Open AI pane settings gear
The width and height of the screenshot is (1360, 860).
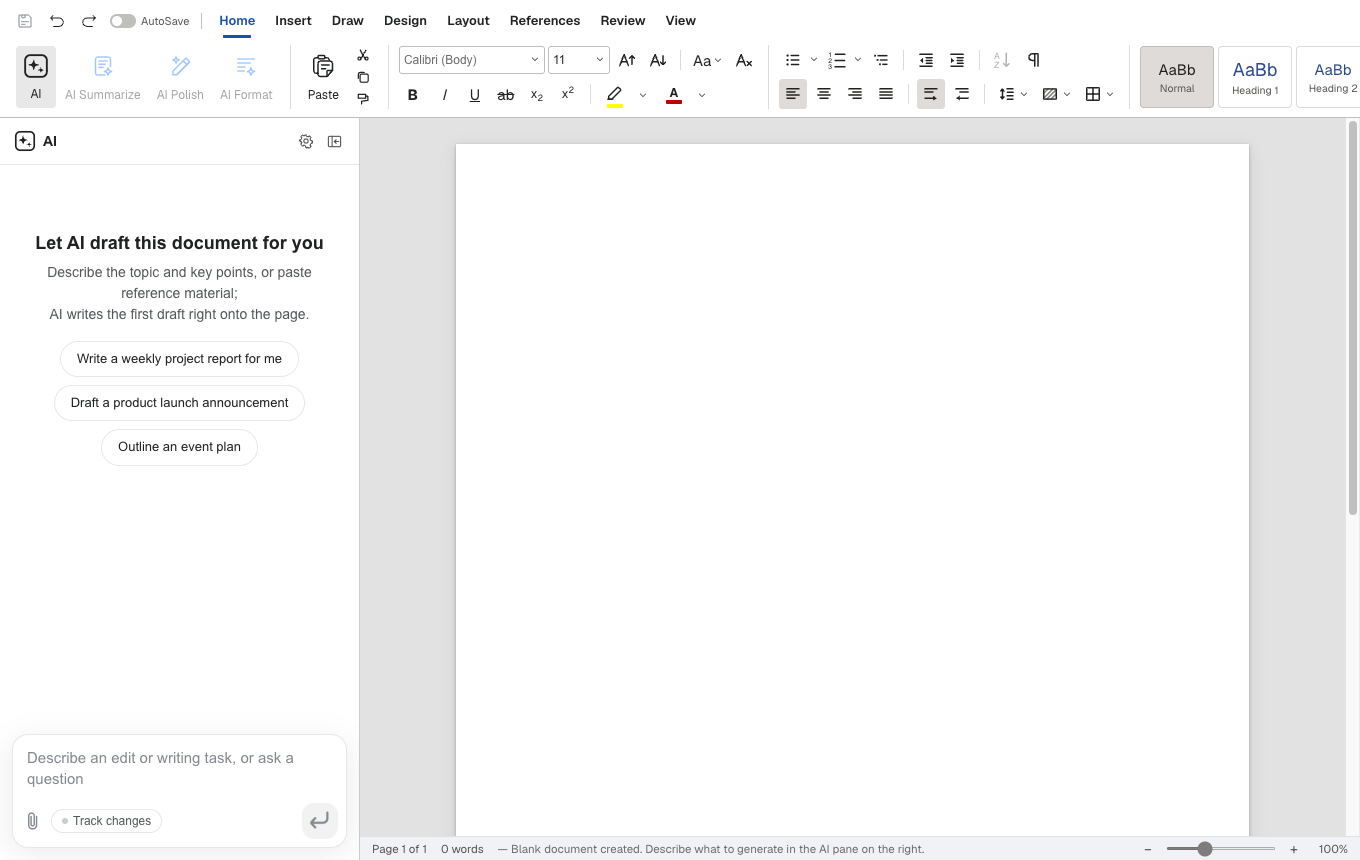click(306, 142)
